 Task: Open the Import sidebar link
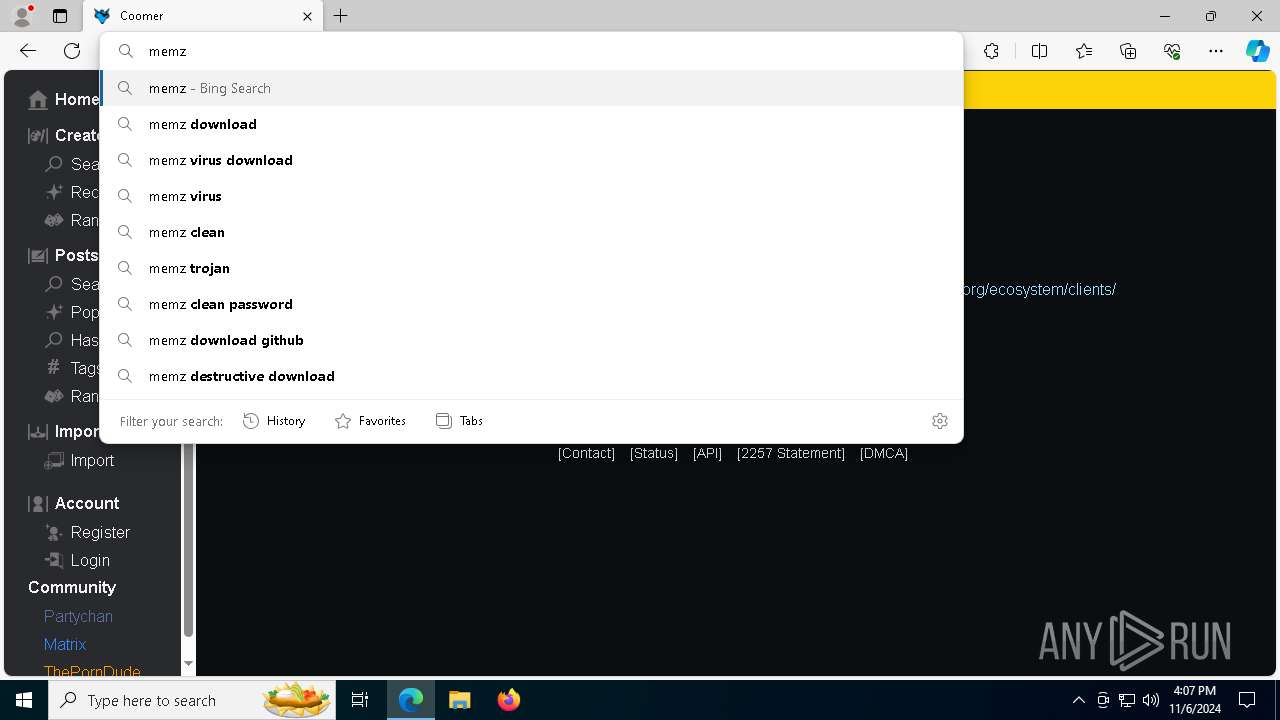click(80, 460)
